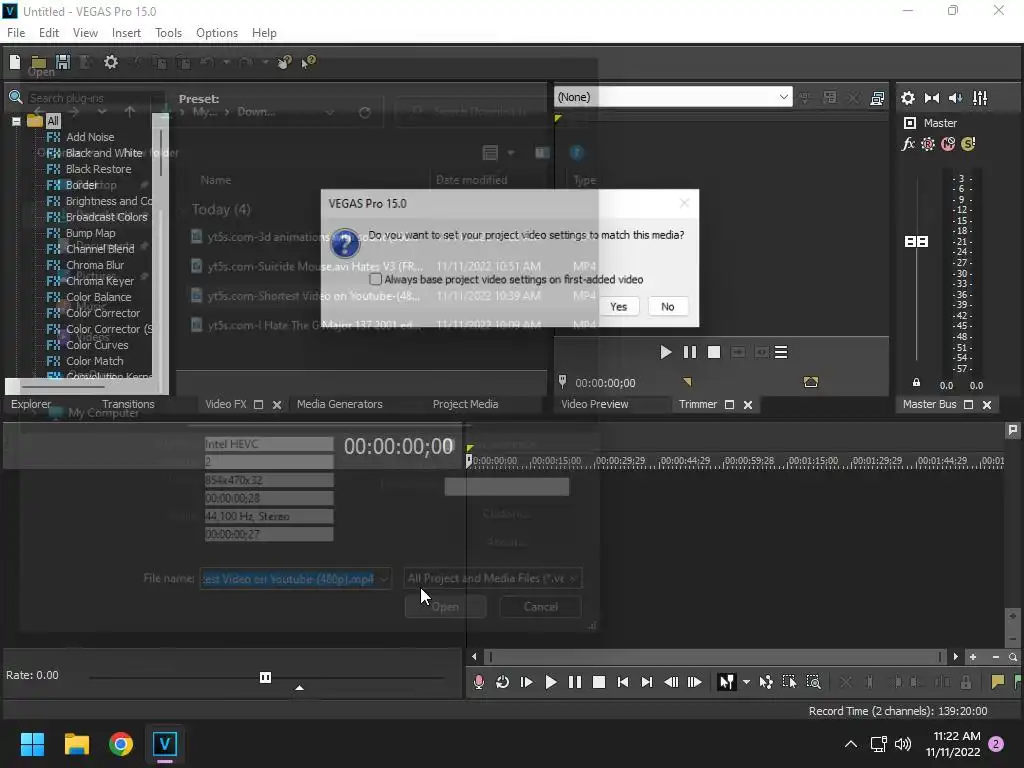Select Chroma Keyer effect in the list
The width and height of the screenshot is (1024, 768).
click(99, 281)
